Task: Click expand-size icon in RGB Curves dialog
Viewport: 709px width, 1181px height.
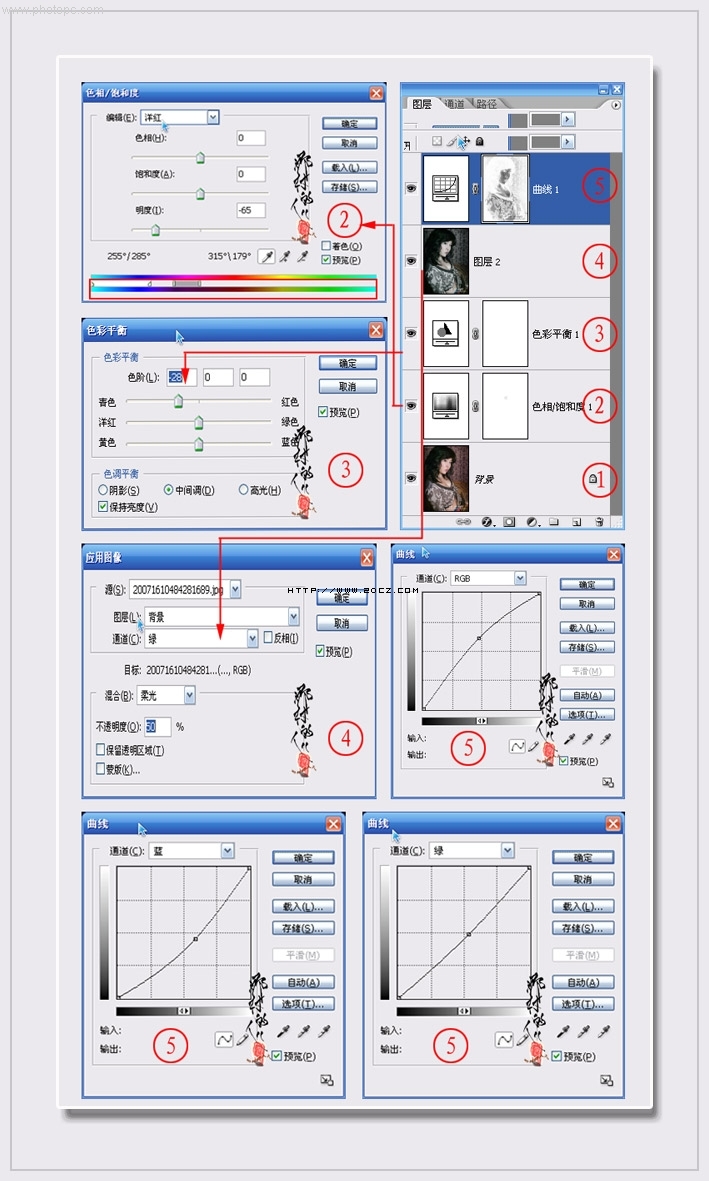Action: [608, 783]
